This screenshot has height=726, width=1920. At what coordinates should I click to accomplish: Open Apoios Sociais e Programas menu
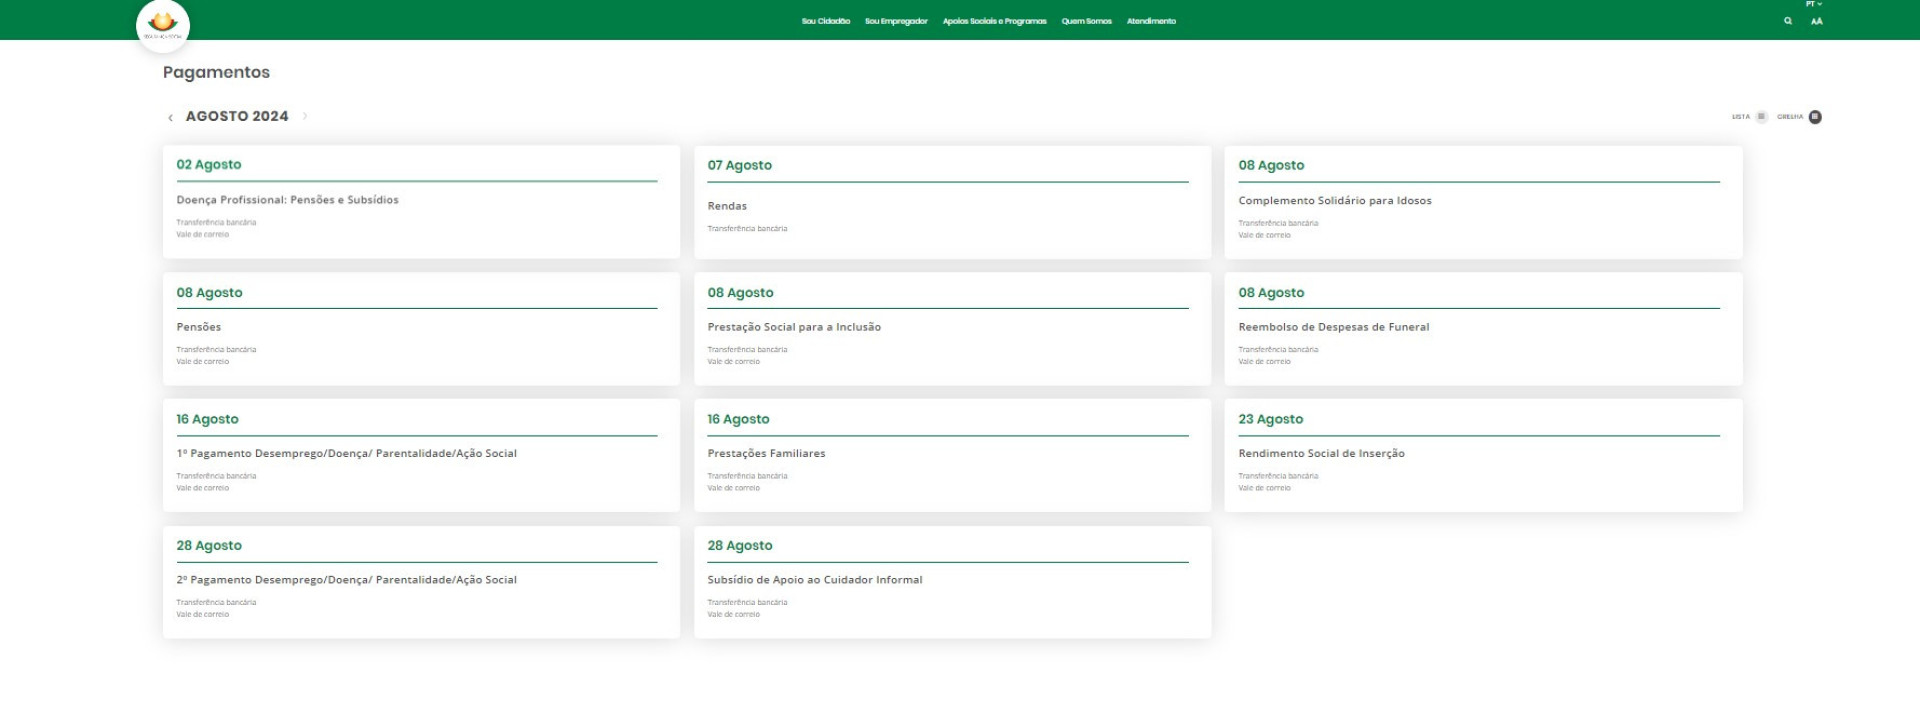(995, 21)
